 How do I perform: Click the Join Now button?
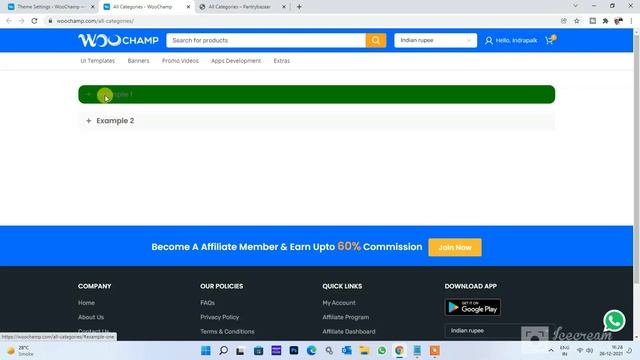[455, 247]
